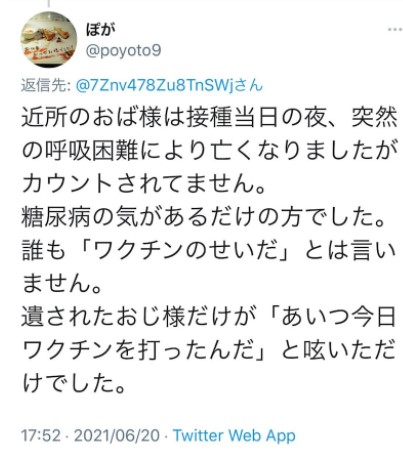Click tweet line beginning 近所のおば様は
The height and width of the screenshot is (457, 403).
pos(209,117)
